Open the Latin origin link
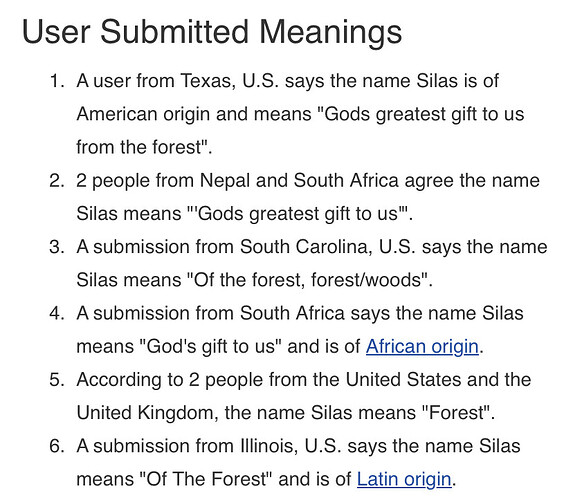 [404, 479]
